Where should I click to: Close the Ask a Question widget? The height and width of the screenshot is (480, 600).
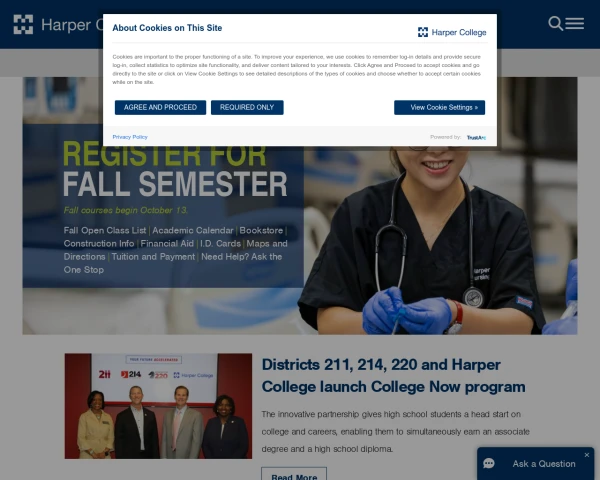[x=587, y=455]
